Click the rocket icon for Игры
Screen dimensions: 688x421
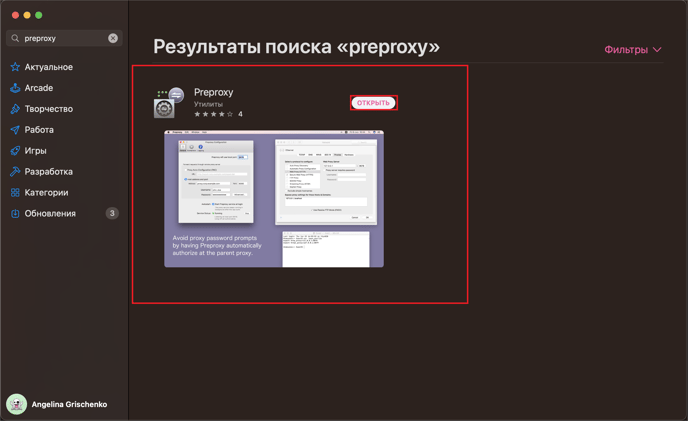[15, 151]
